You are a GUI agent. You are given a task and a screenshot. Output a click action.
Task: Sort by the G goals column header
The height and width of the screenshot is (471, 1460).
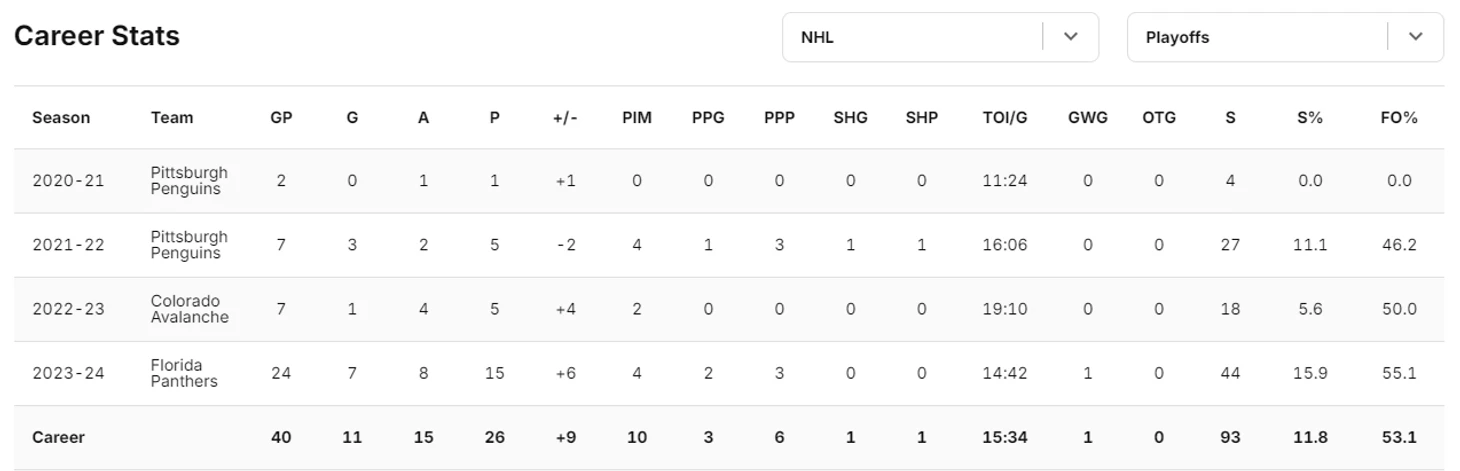[352, 118]
